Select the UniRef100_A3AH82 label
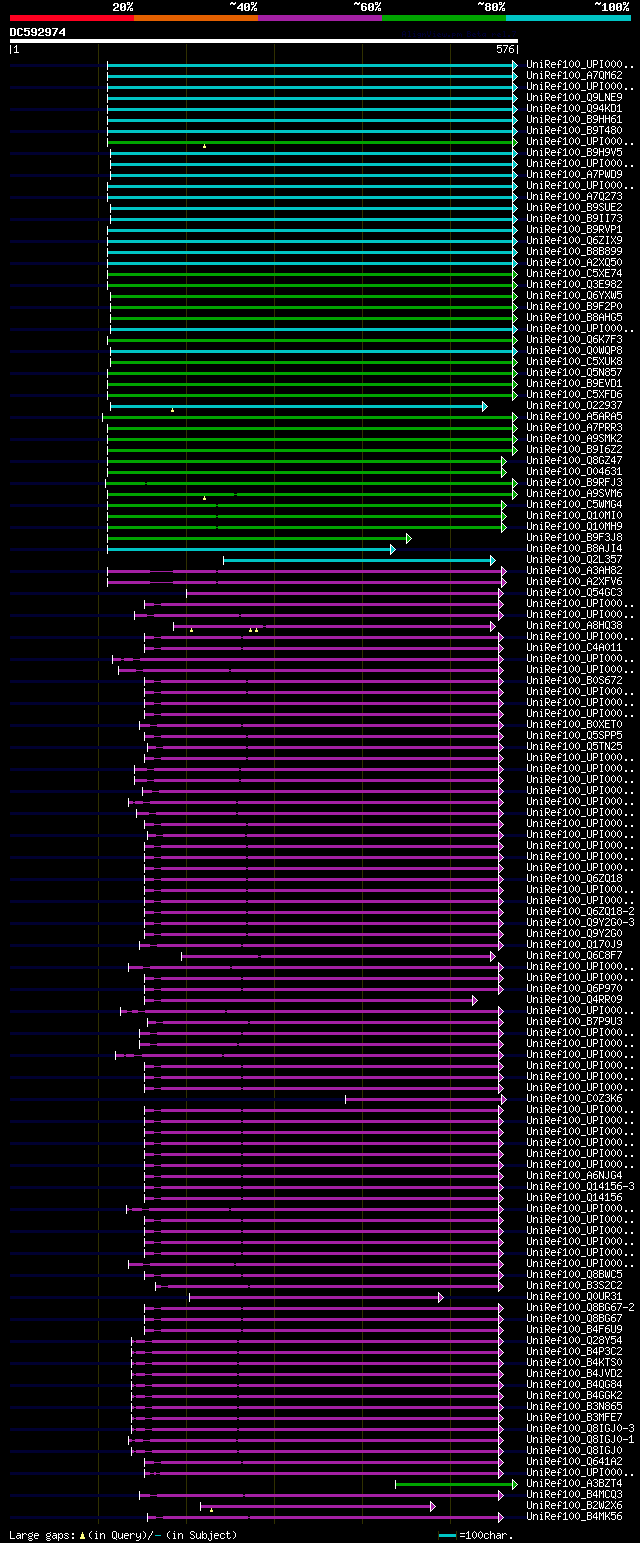Viewport: 640px width, 1543px height. pyautogui.click(x=574, y=570)
